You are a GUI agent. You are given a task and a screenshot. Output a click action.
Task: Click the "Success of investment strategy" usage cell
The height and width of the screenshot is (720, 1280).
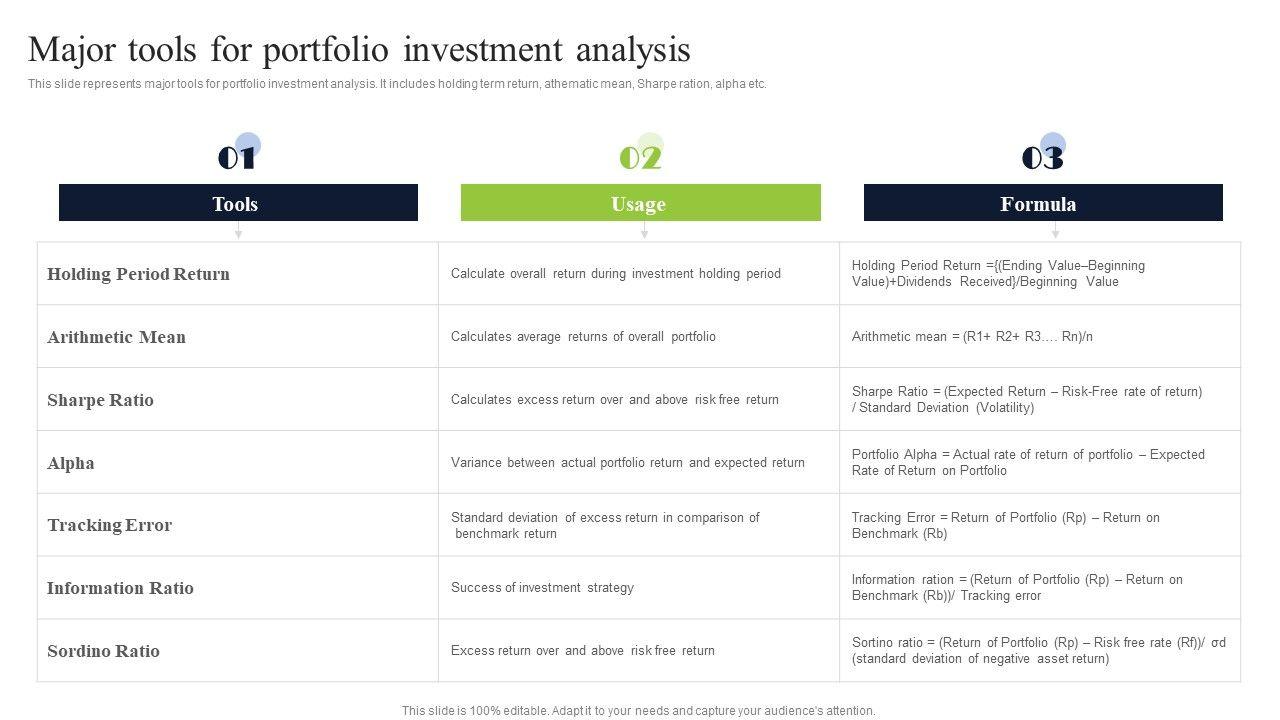pyautogui.click(x=542, y=588)
